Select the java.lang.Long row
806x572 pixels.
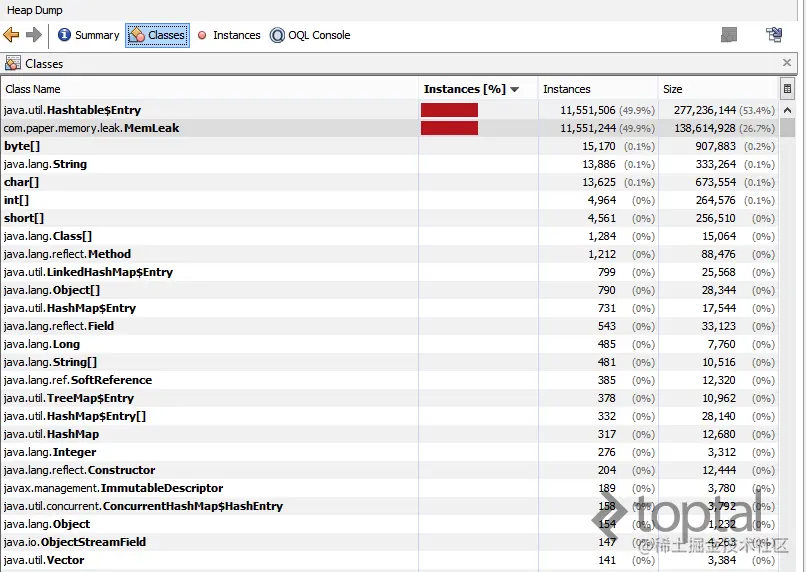[390, 344]
